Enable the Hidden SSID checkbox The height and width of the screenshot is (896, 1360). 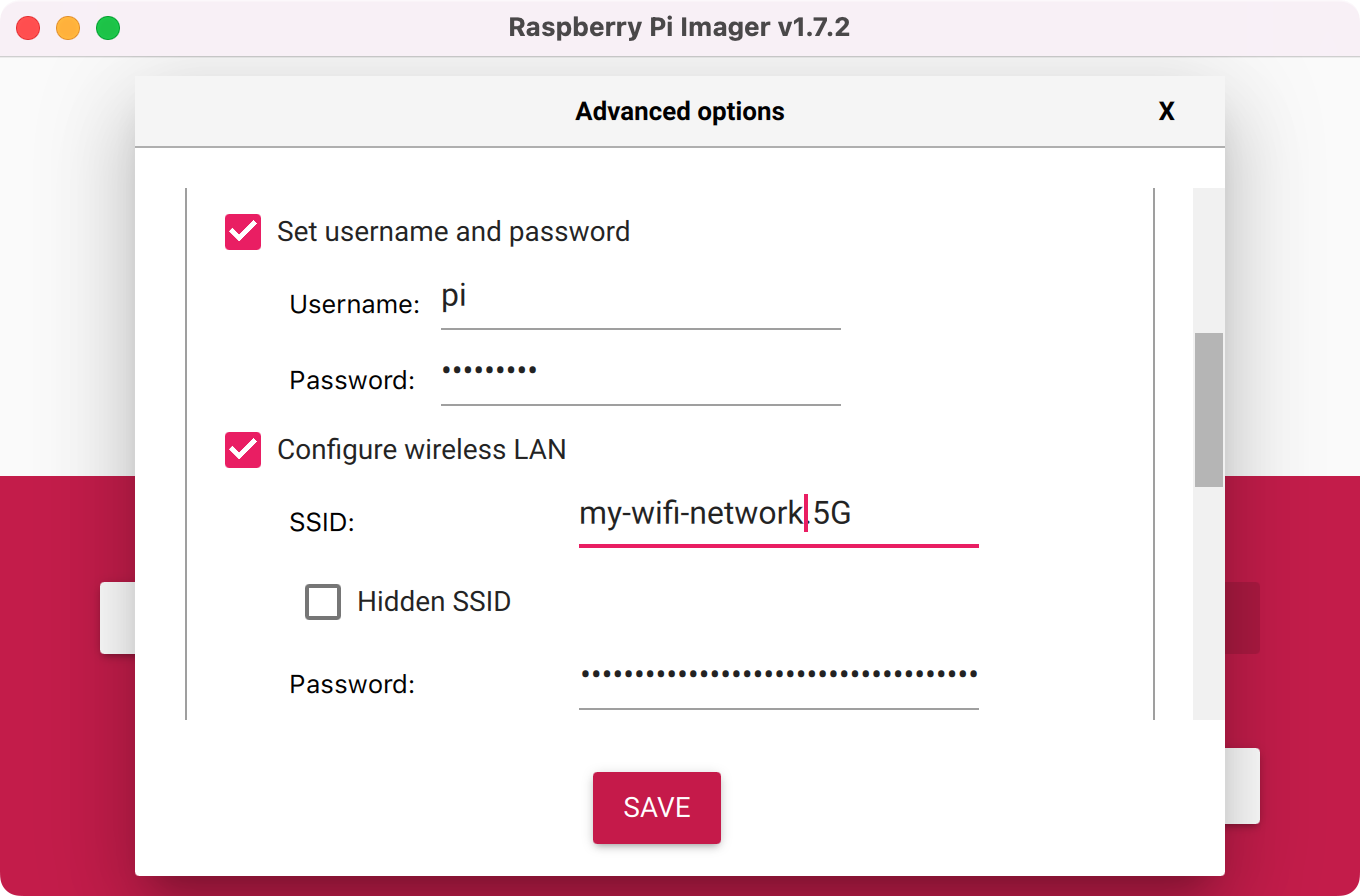coord(323,602)
